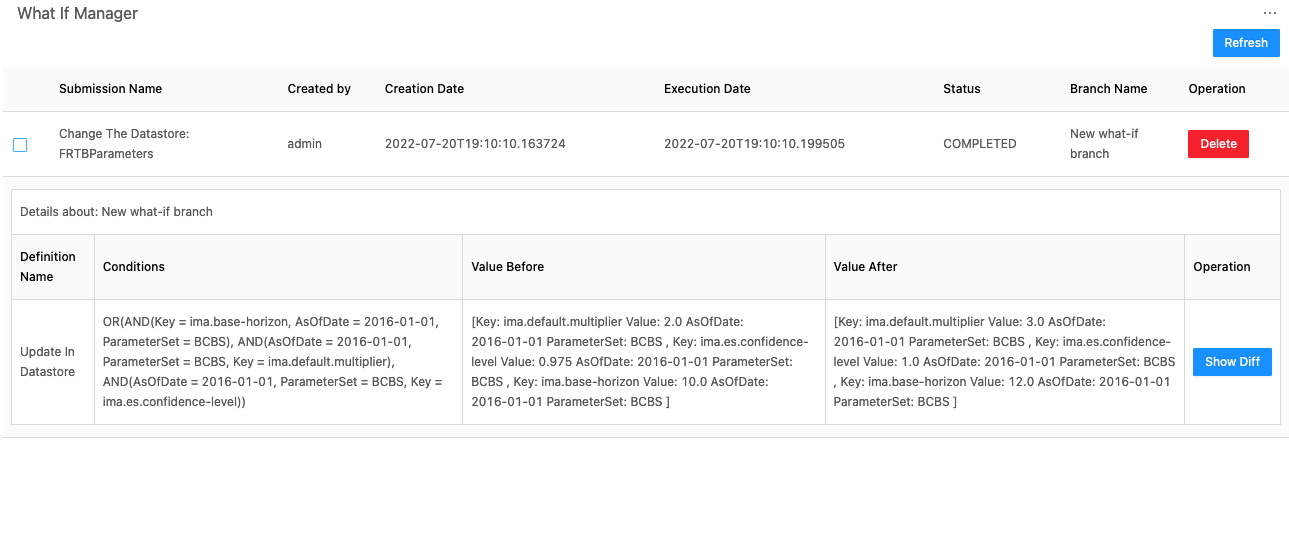
Task: Select the Creation Date column header
Action: pos(424,89)
